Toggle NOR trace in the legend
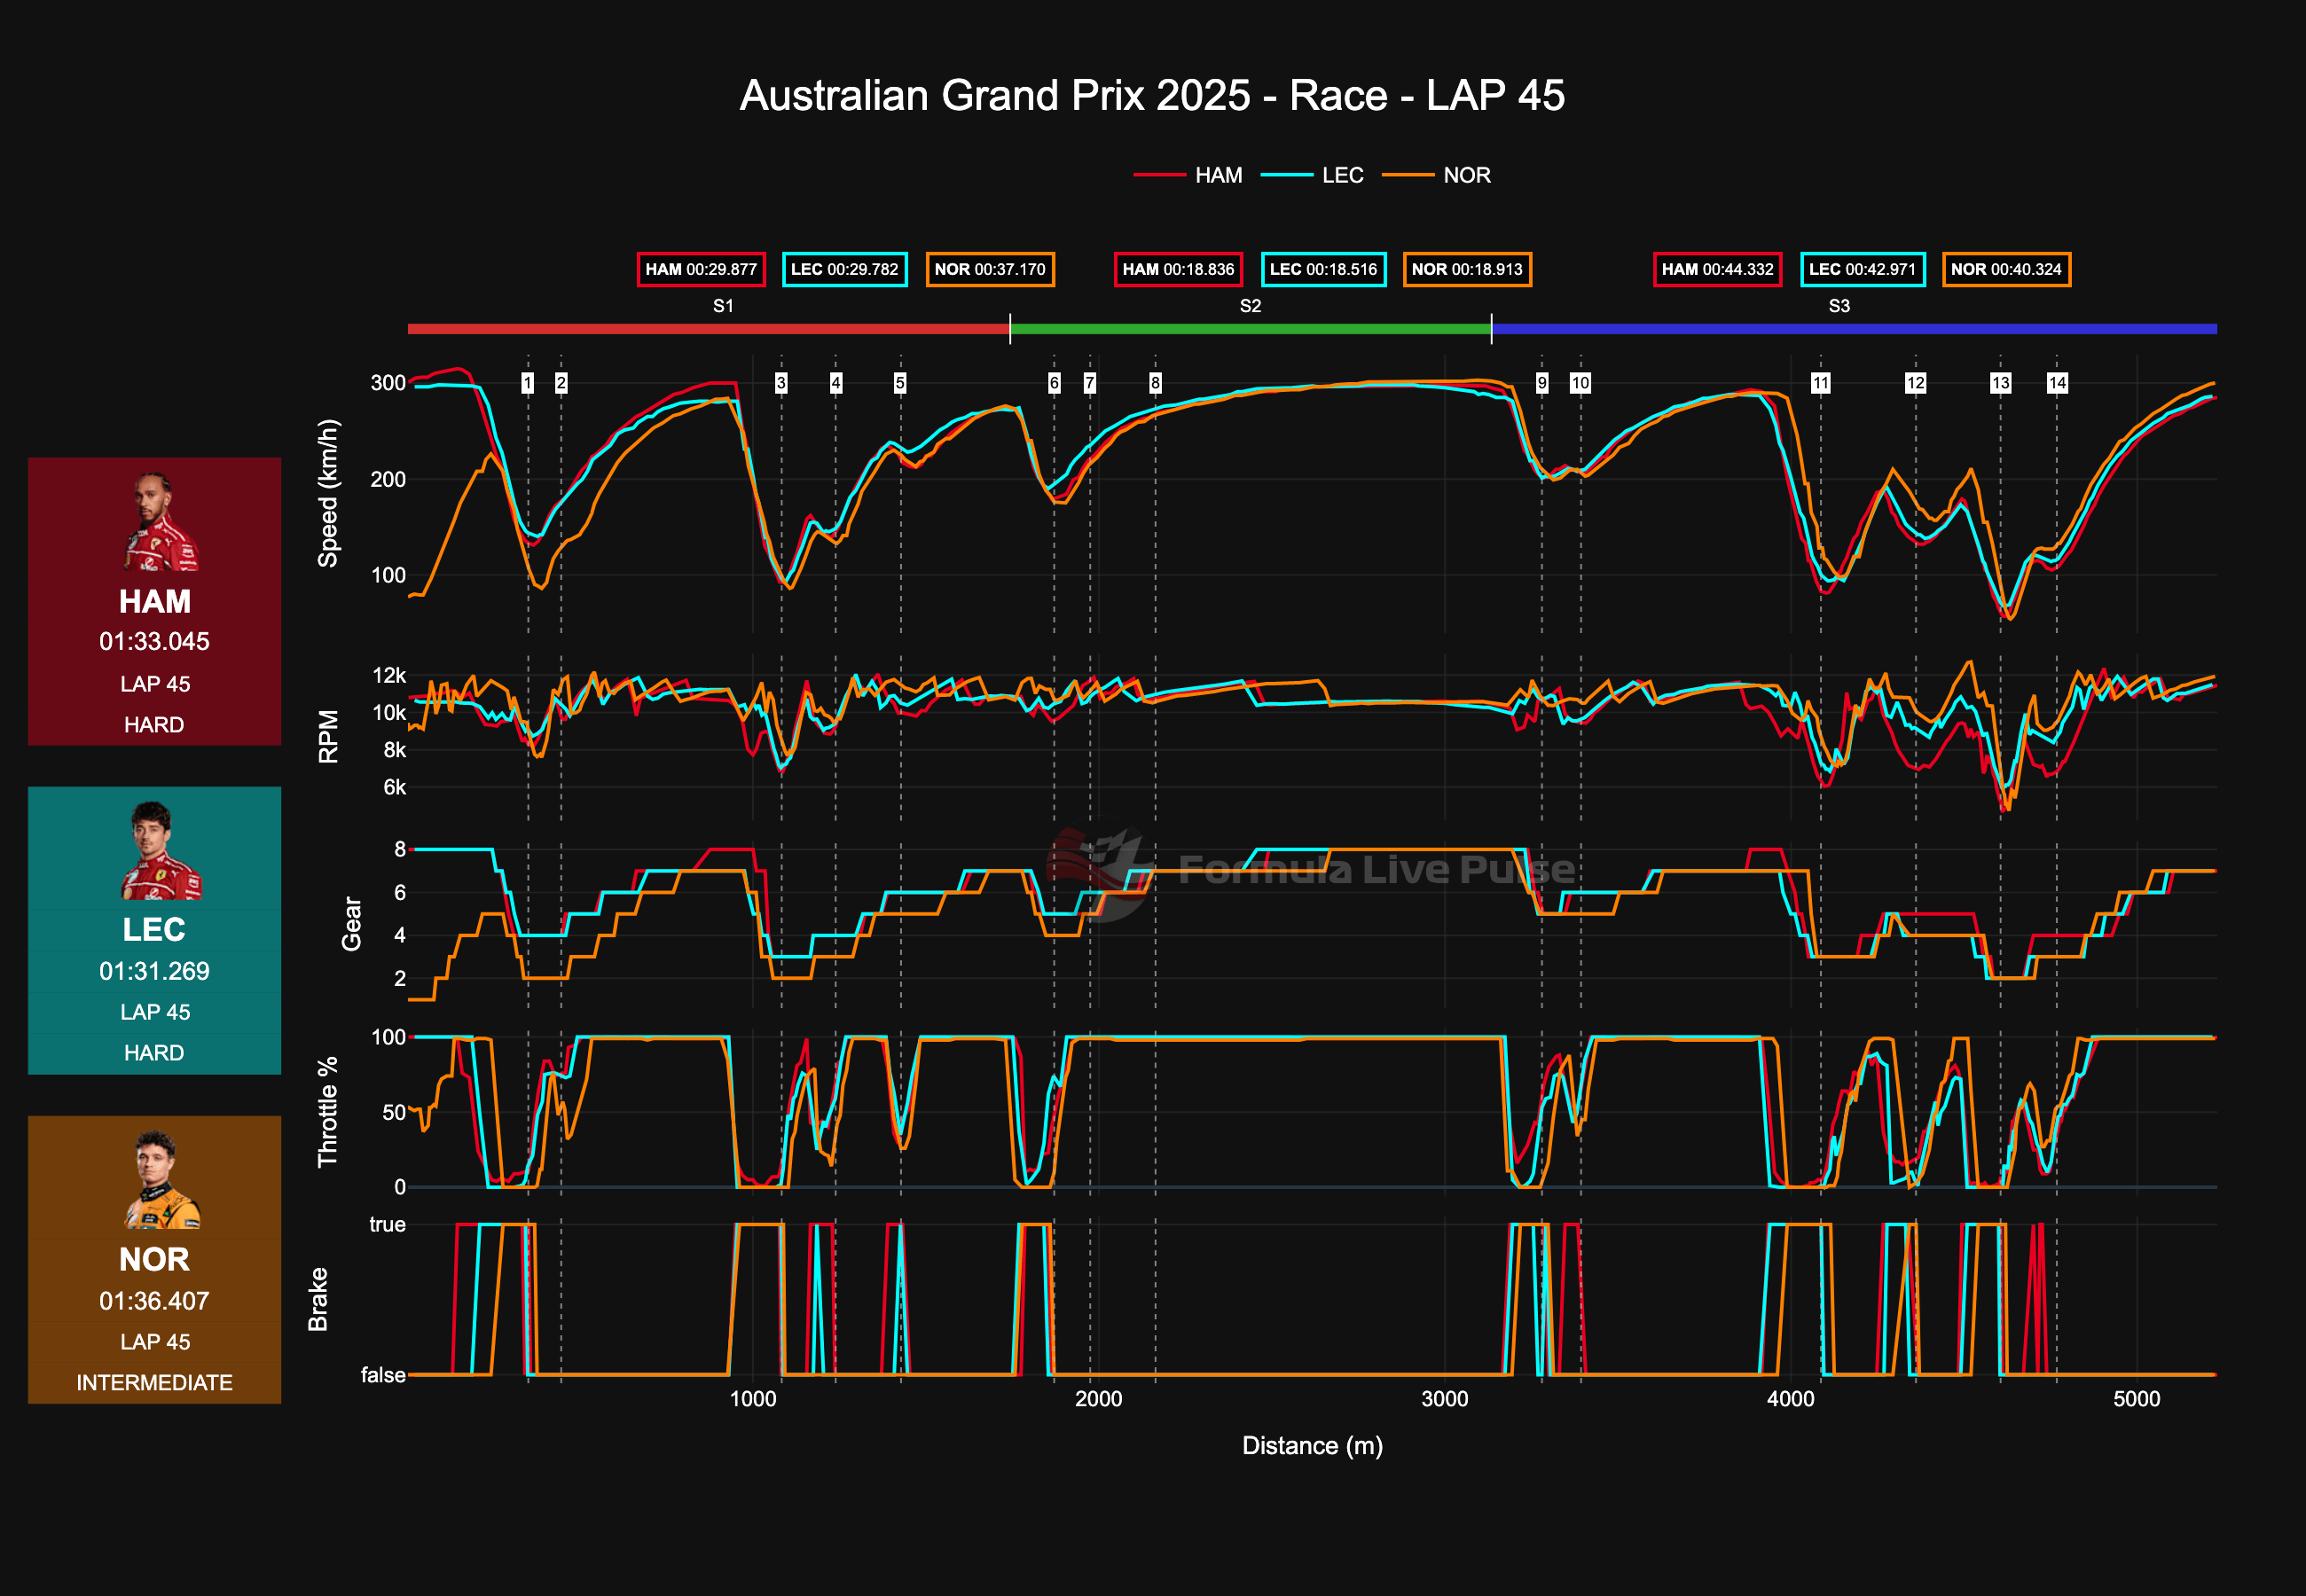2306x1596 pixels. click(x=1436, y=175)
